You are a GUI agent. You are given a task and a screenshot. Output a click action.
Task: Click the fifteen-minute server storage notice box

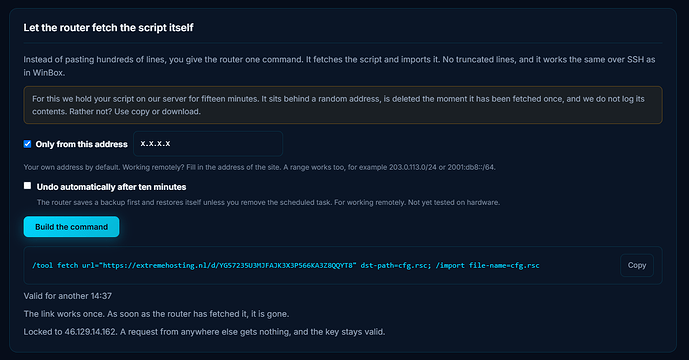click(343, 105)
